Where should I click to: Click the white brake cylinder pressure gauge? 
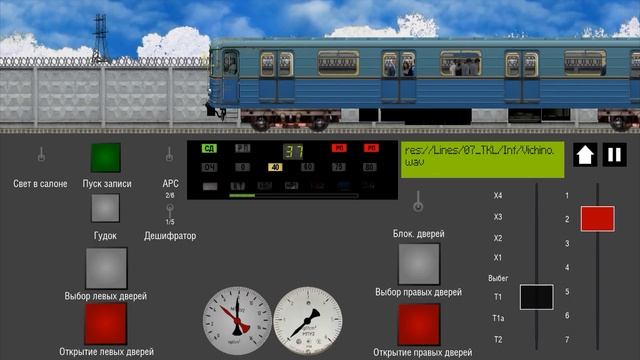(x=308, y=321)
